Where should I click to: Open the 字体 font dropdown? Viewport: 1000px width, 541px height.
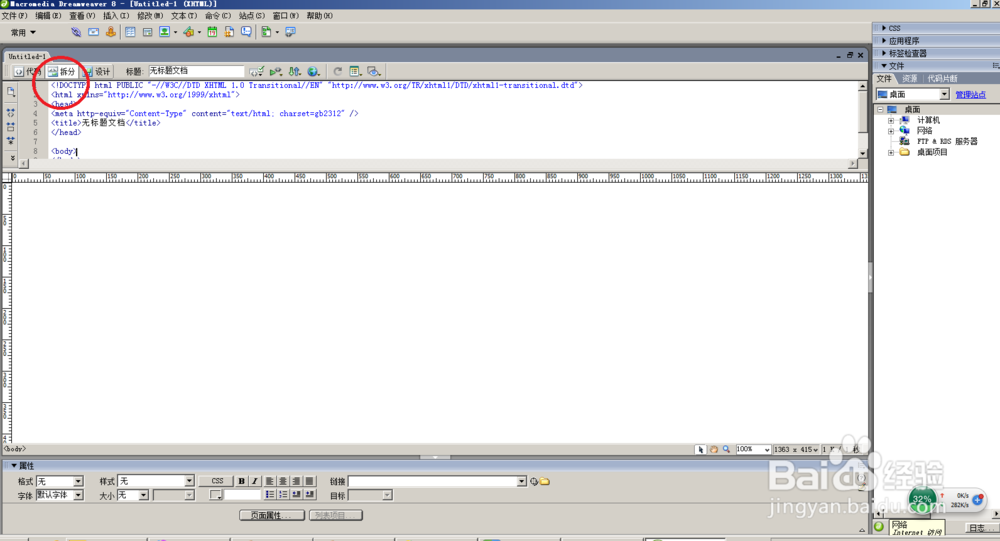(78, 495)
